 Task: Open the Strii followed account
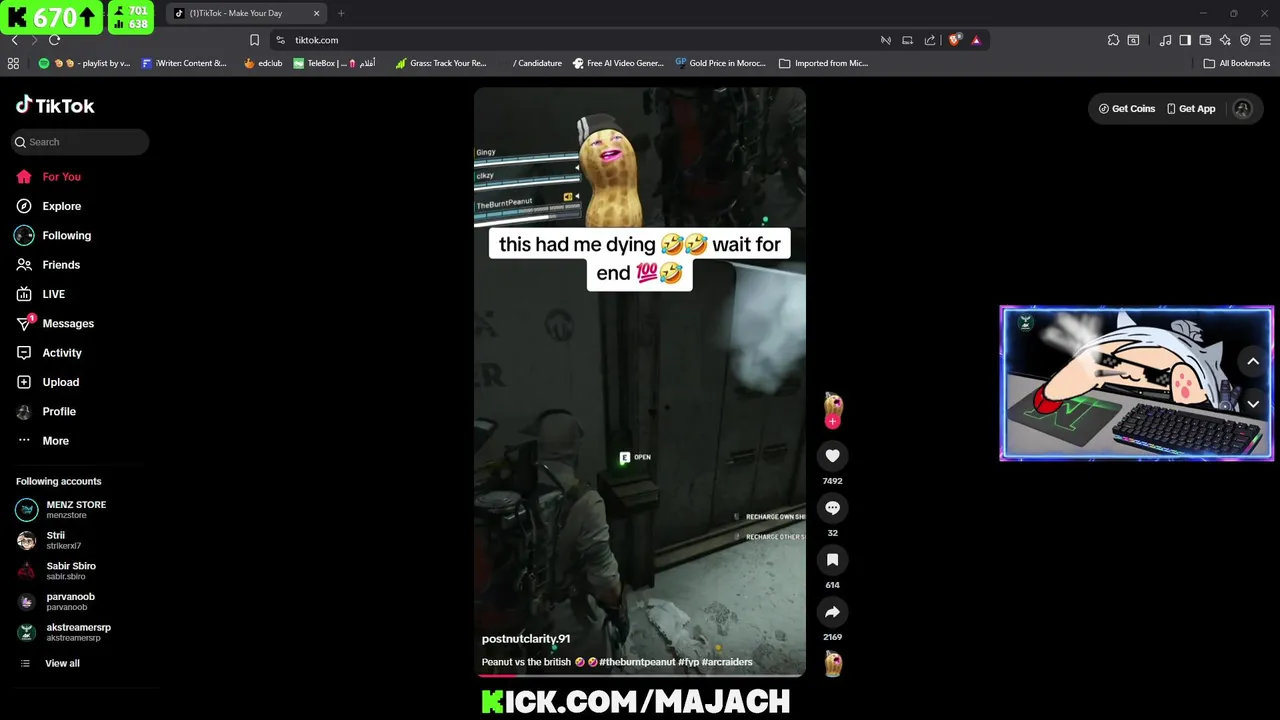[49, 540]
